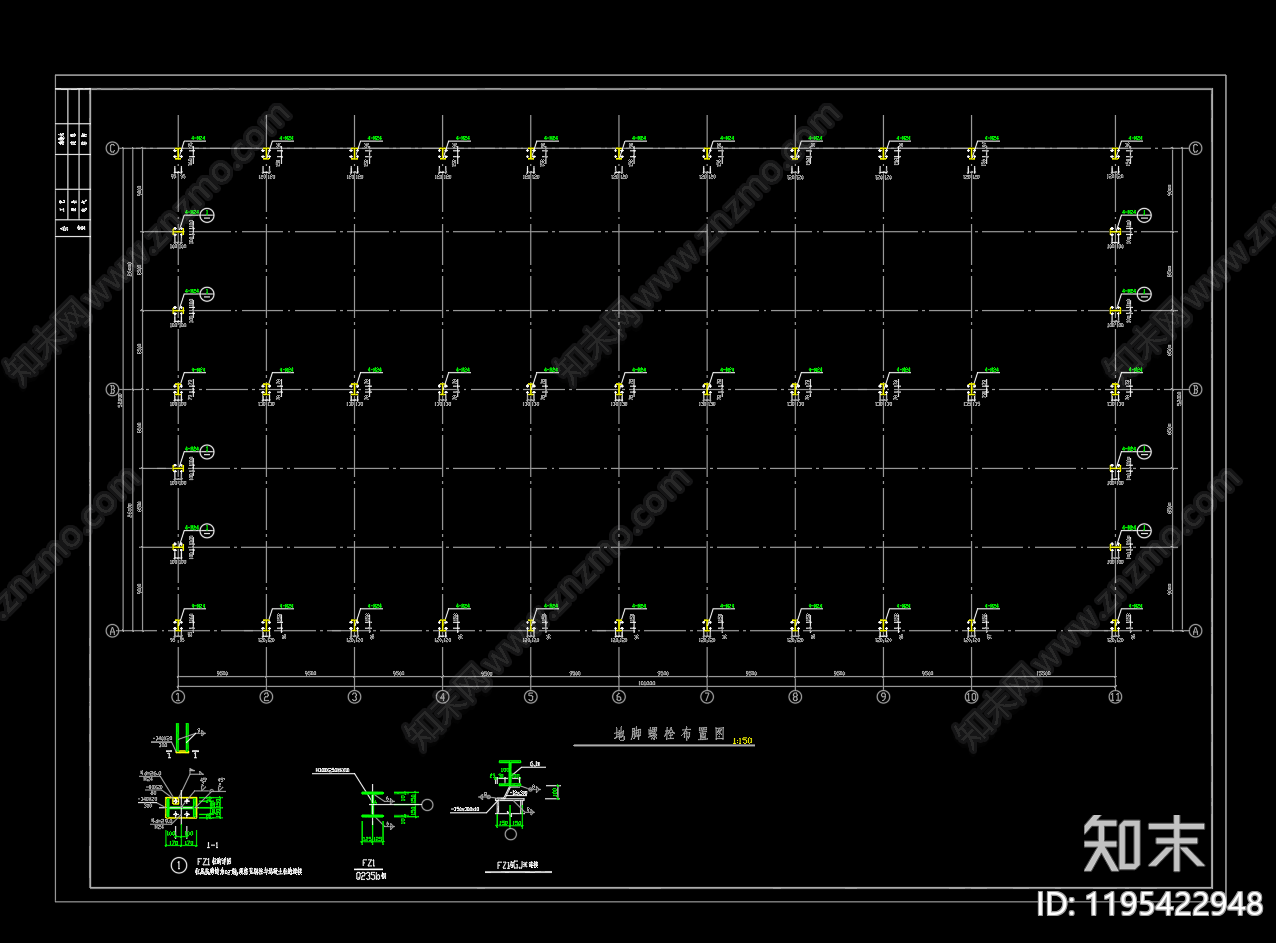Pick axis bubble A on the left side
This screenshot has width=1276, height=943.
point(112,631)
